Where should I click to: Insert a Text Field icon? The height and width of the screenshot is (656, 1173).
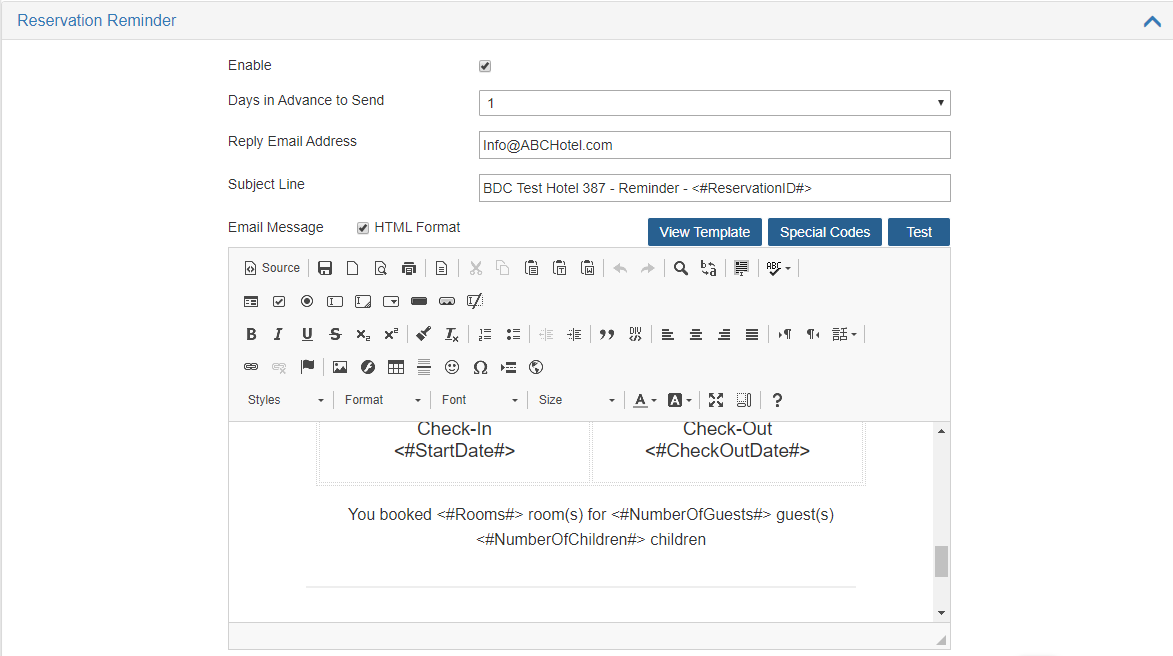tap(335, 301)
